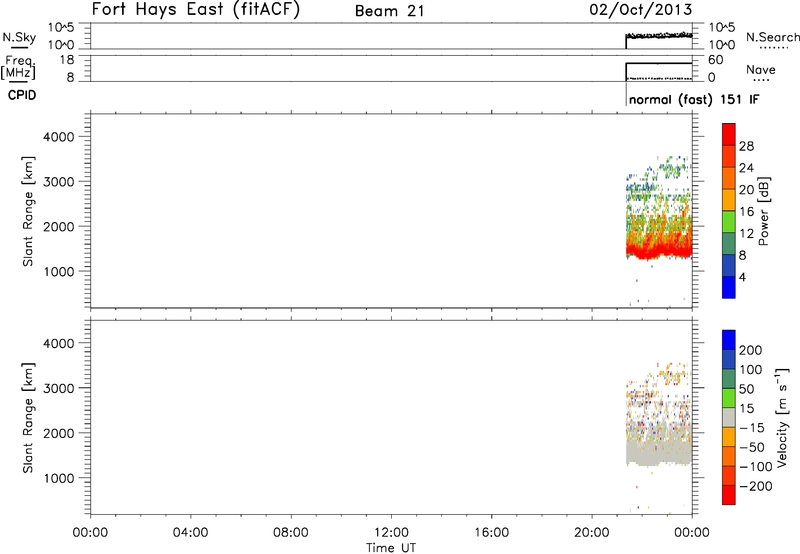Image resolution: width=800 pixels, height=554 pixels.
Task: Click the '-100' velocity colorbar label
Action: pyautogui.click(x=756, y=467)
